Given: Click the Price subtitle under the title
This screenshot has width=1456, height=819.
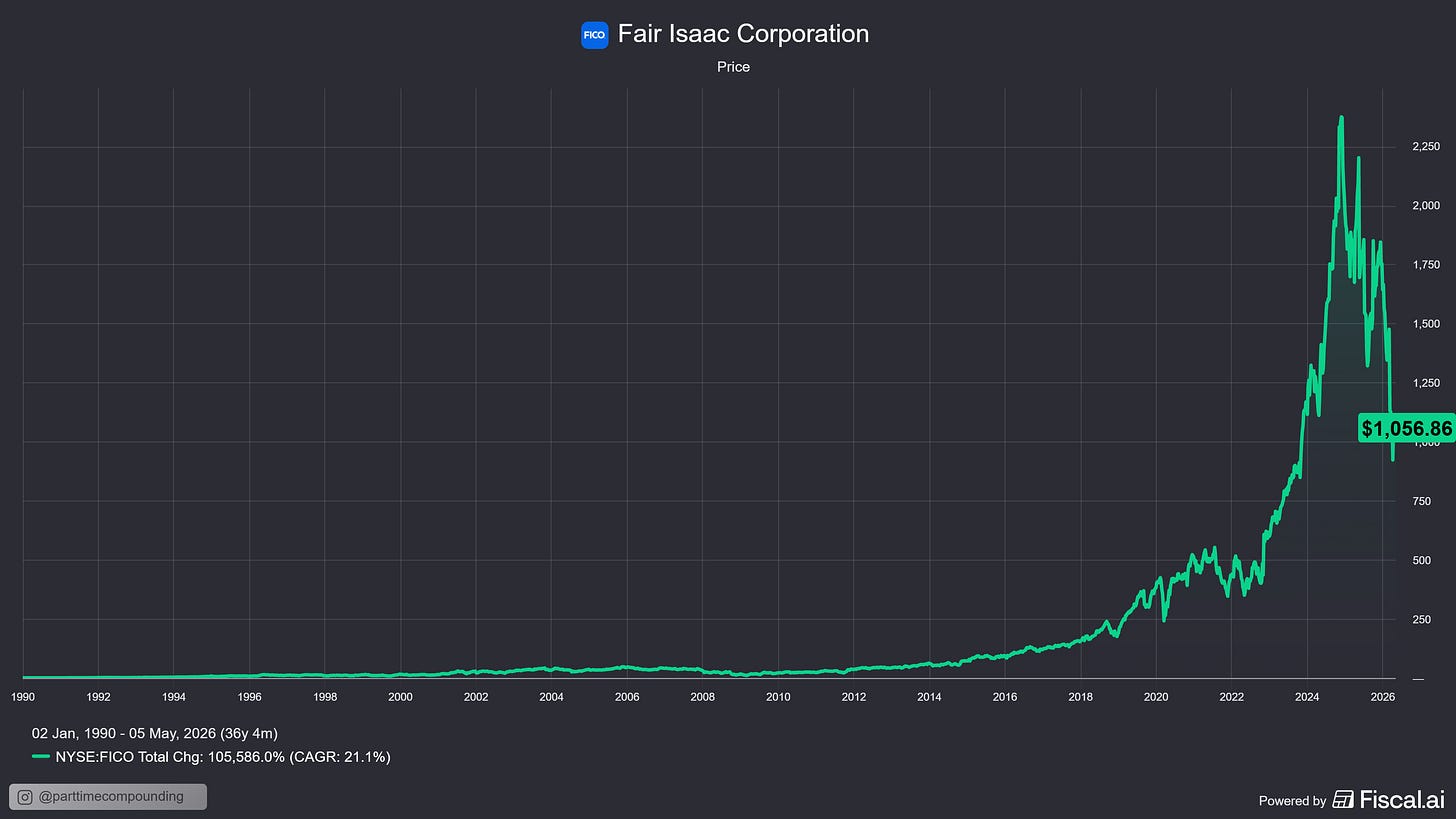Looking at the screenshot, I should [733, 67].
